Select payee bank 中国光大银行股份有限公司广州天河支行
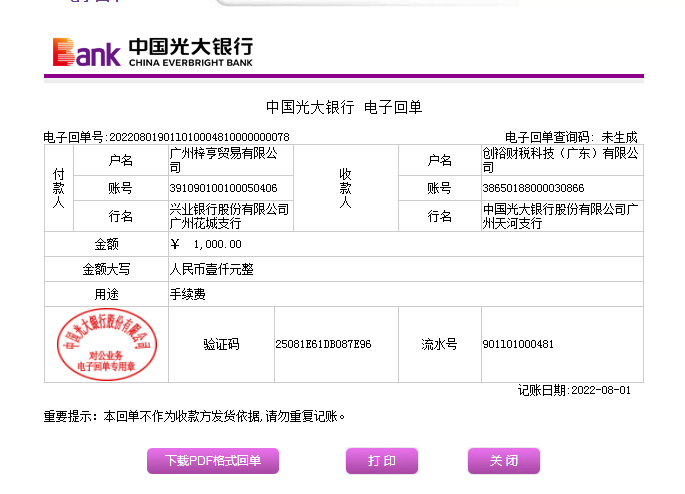The width and height of the screenshot is (685, 494). pyautogui.click(x=560, y=216)
